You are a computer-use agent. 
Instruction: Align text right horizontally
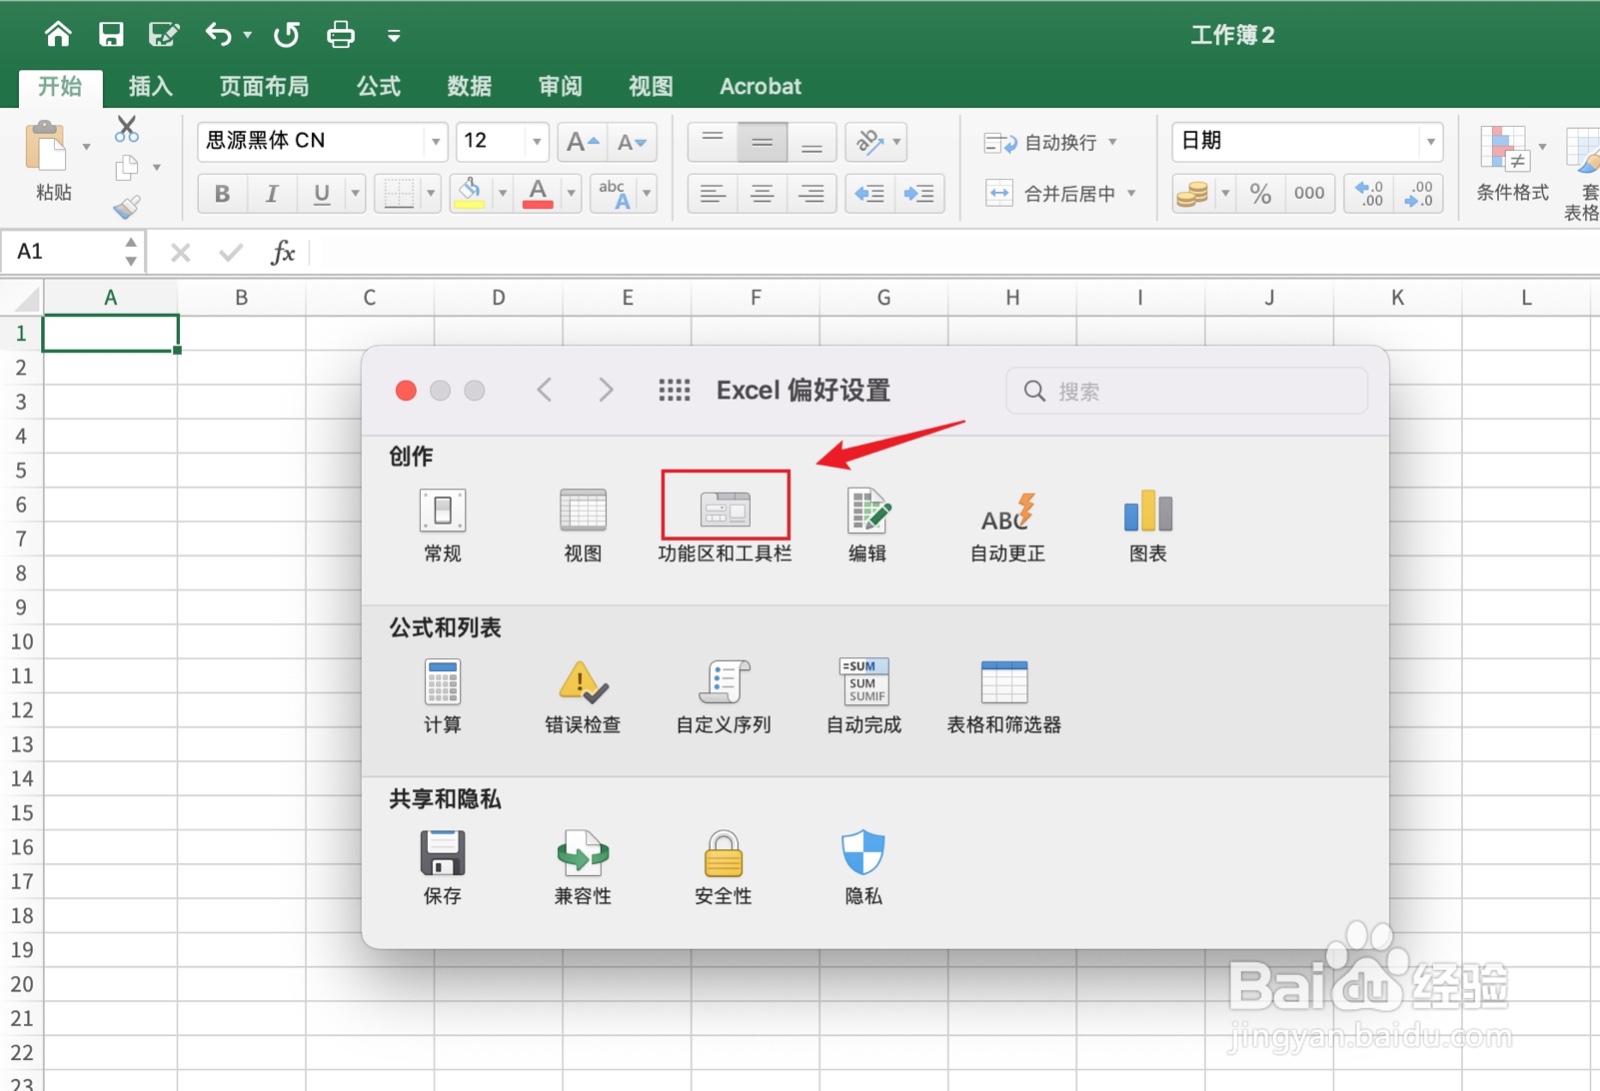[x=812, y=194]
